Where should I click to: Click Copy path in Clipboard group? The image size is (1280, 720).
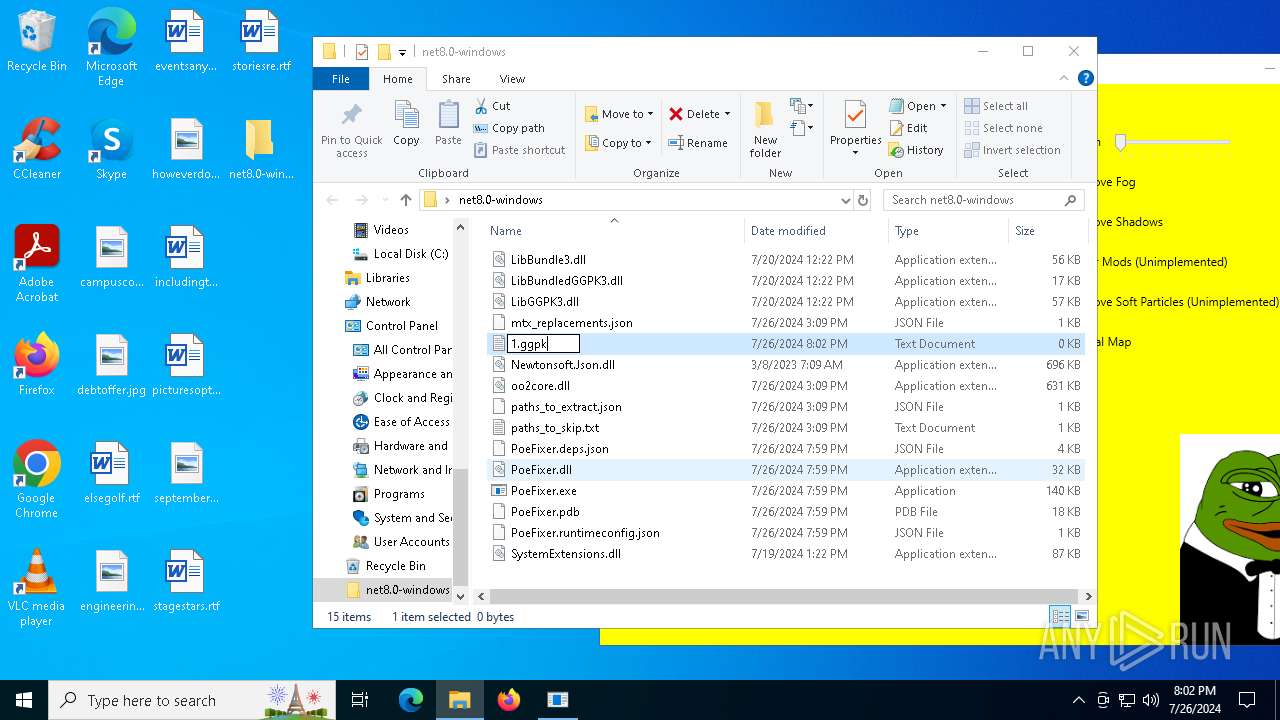tap(509, 128)
